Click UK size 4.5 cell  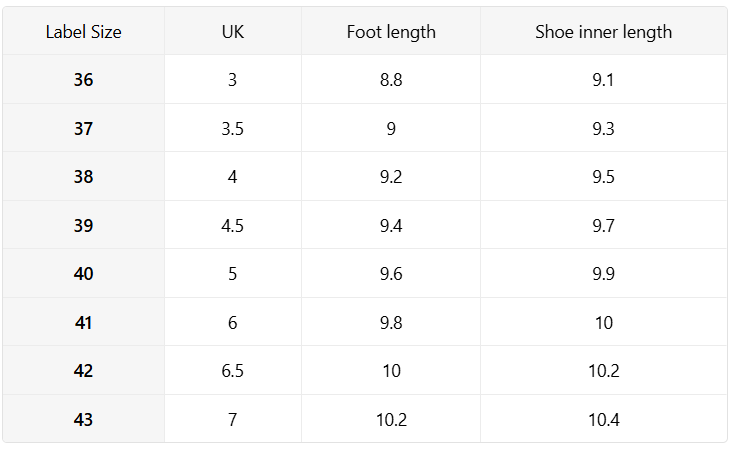[233, 225]
